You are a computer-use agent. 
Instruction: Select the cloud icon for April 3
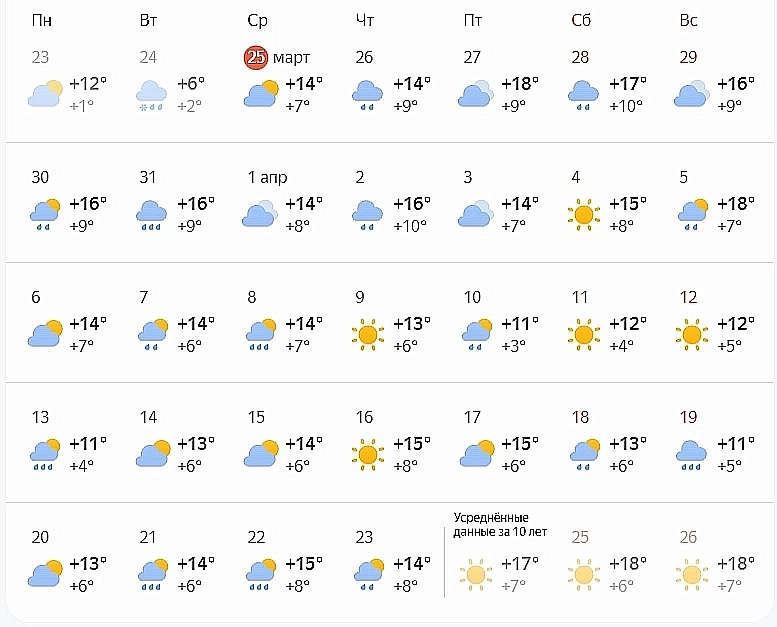(x=476, y=213)
